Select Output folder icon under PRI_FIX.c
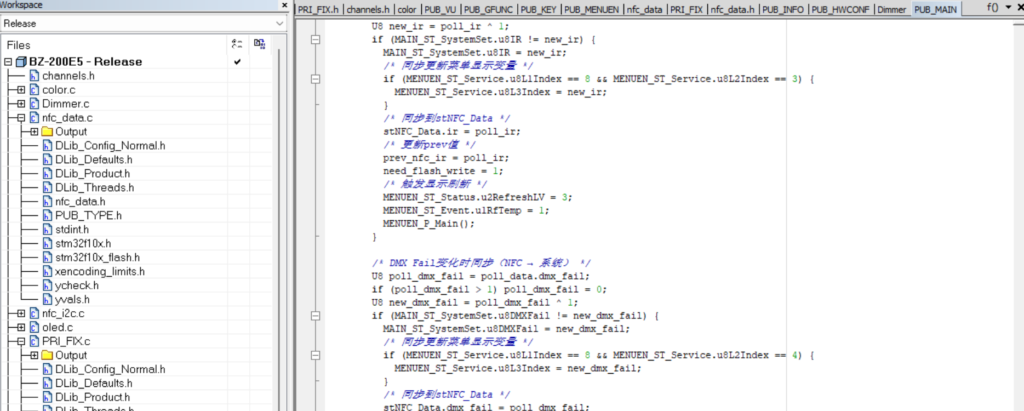This screenshot has width=1024, height=411. tap(47, 355)
